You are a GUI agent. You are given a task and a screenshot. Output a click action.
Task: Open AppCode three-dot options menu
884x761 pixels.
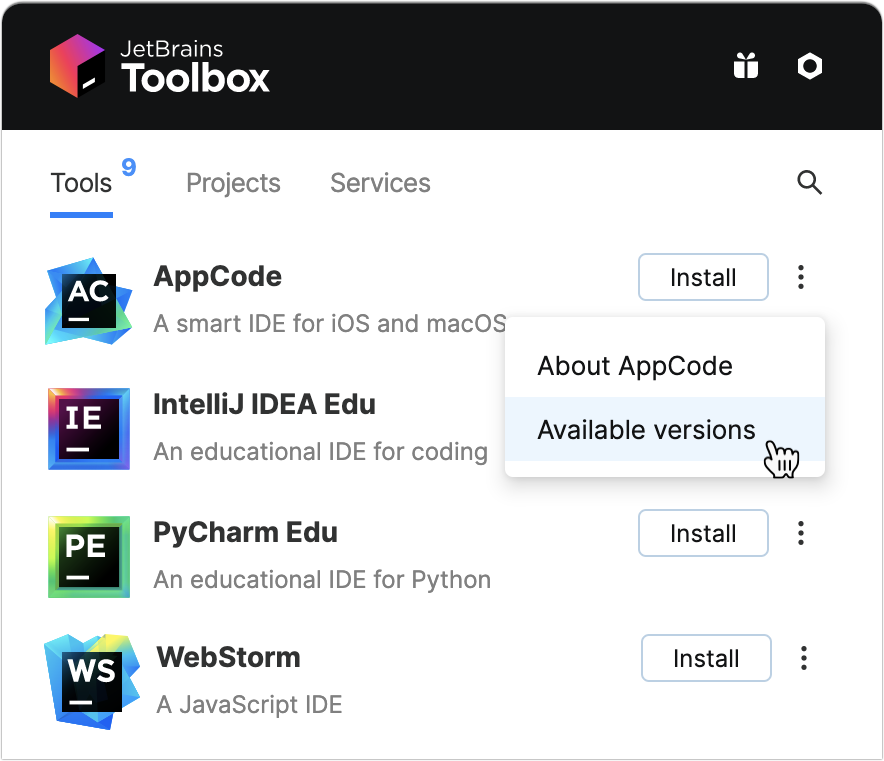800,277
